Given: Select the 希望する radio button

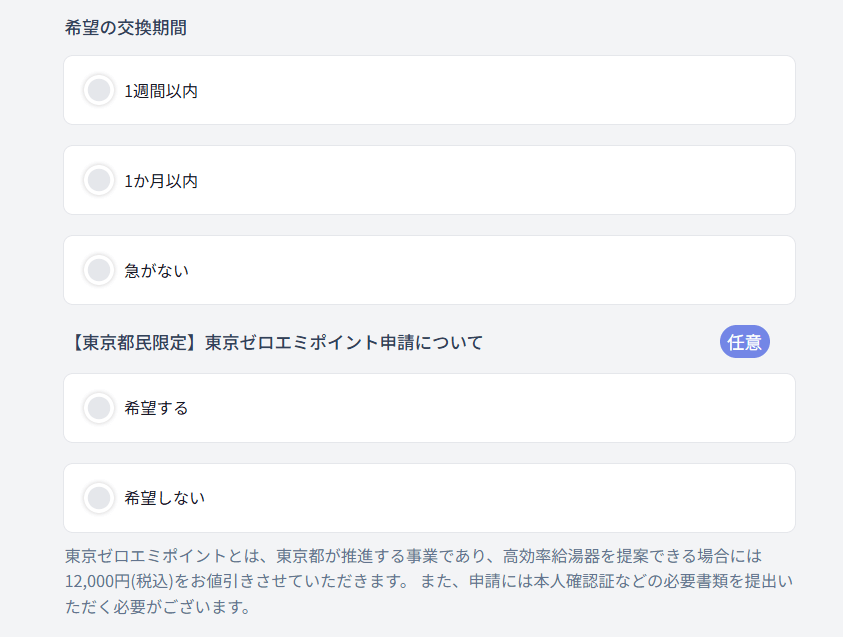Looking at the screenshot, I should pos(99,408).
